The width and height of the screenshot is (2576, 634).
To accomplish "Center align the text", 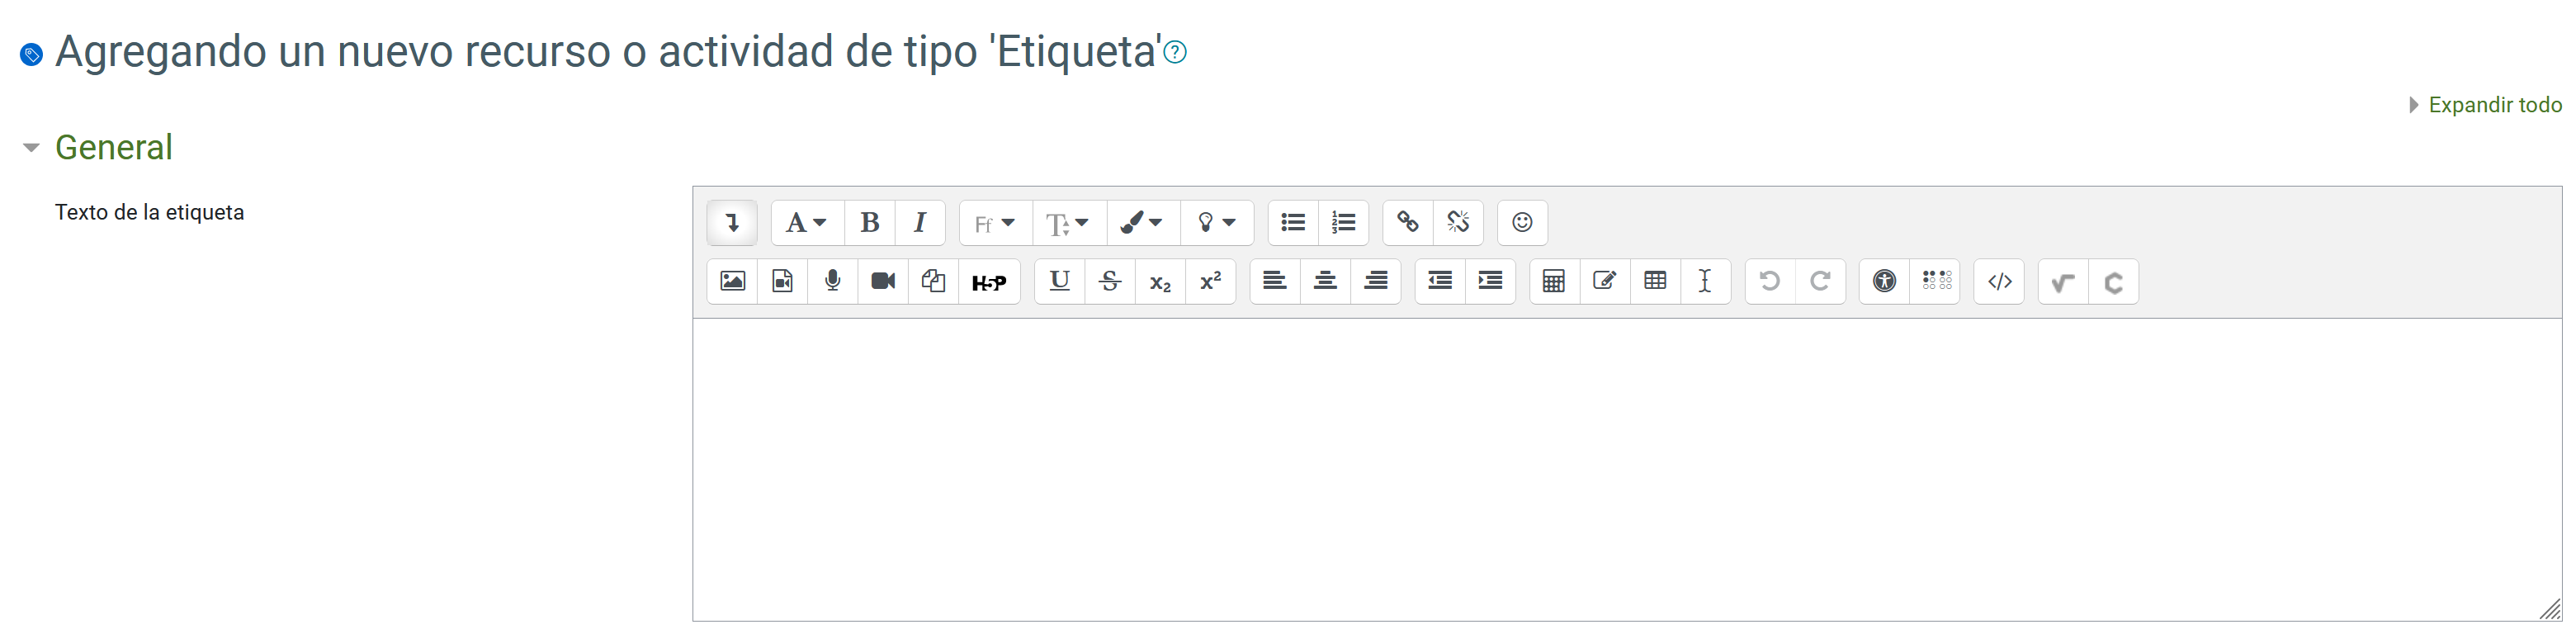I will 1325,281.
